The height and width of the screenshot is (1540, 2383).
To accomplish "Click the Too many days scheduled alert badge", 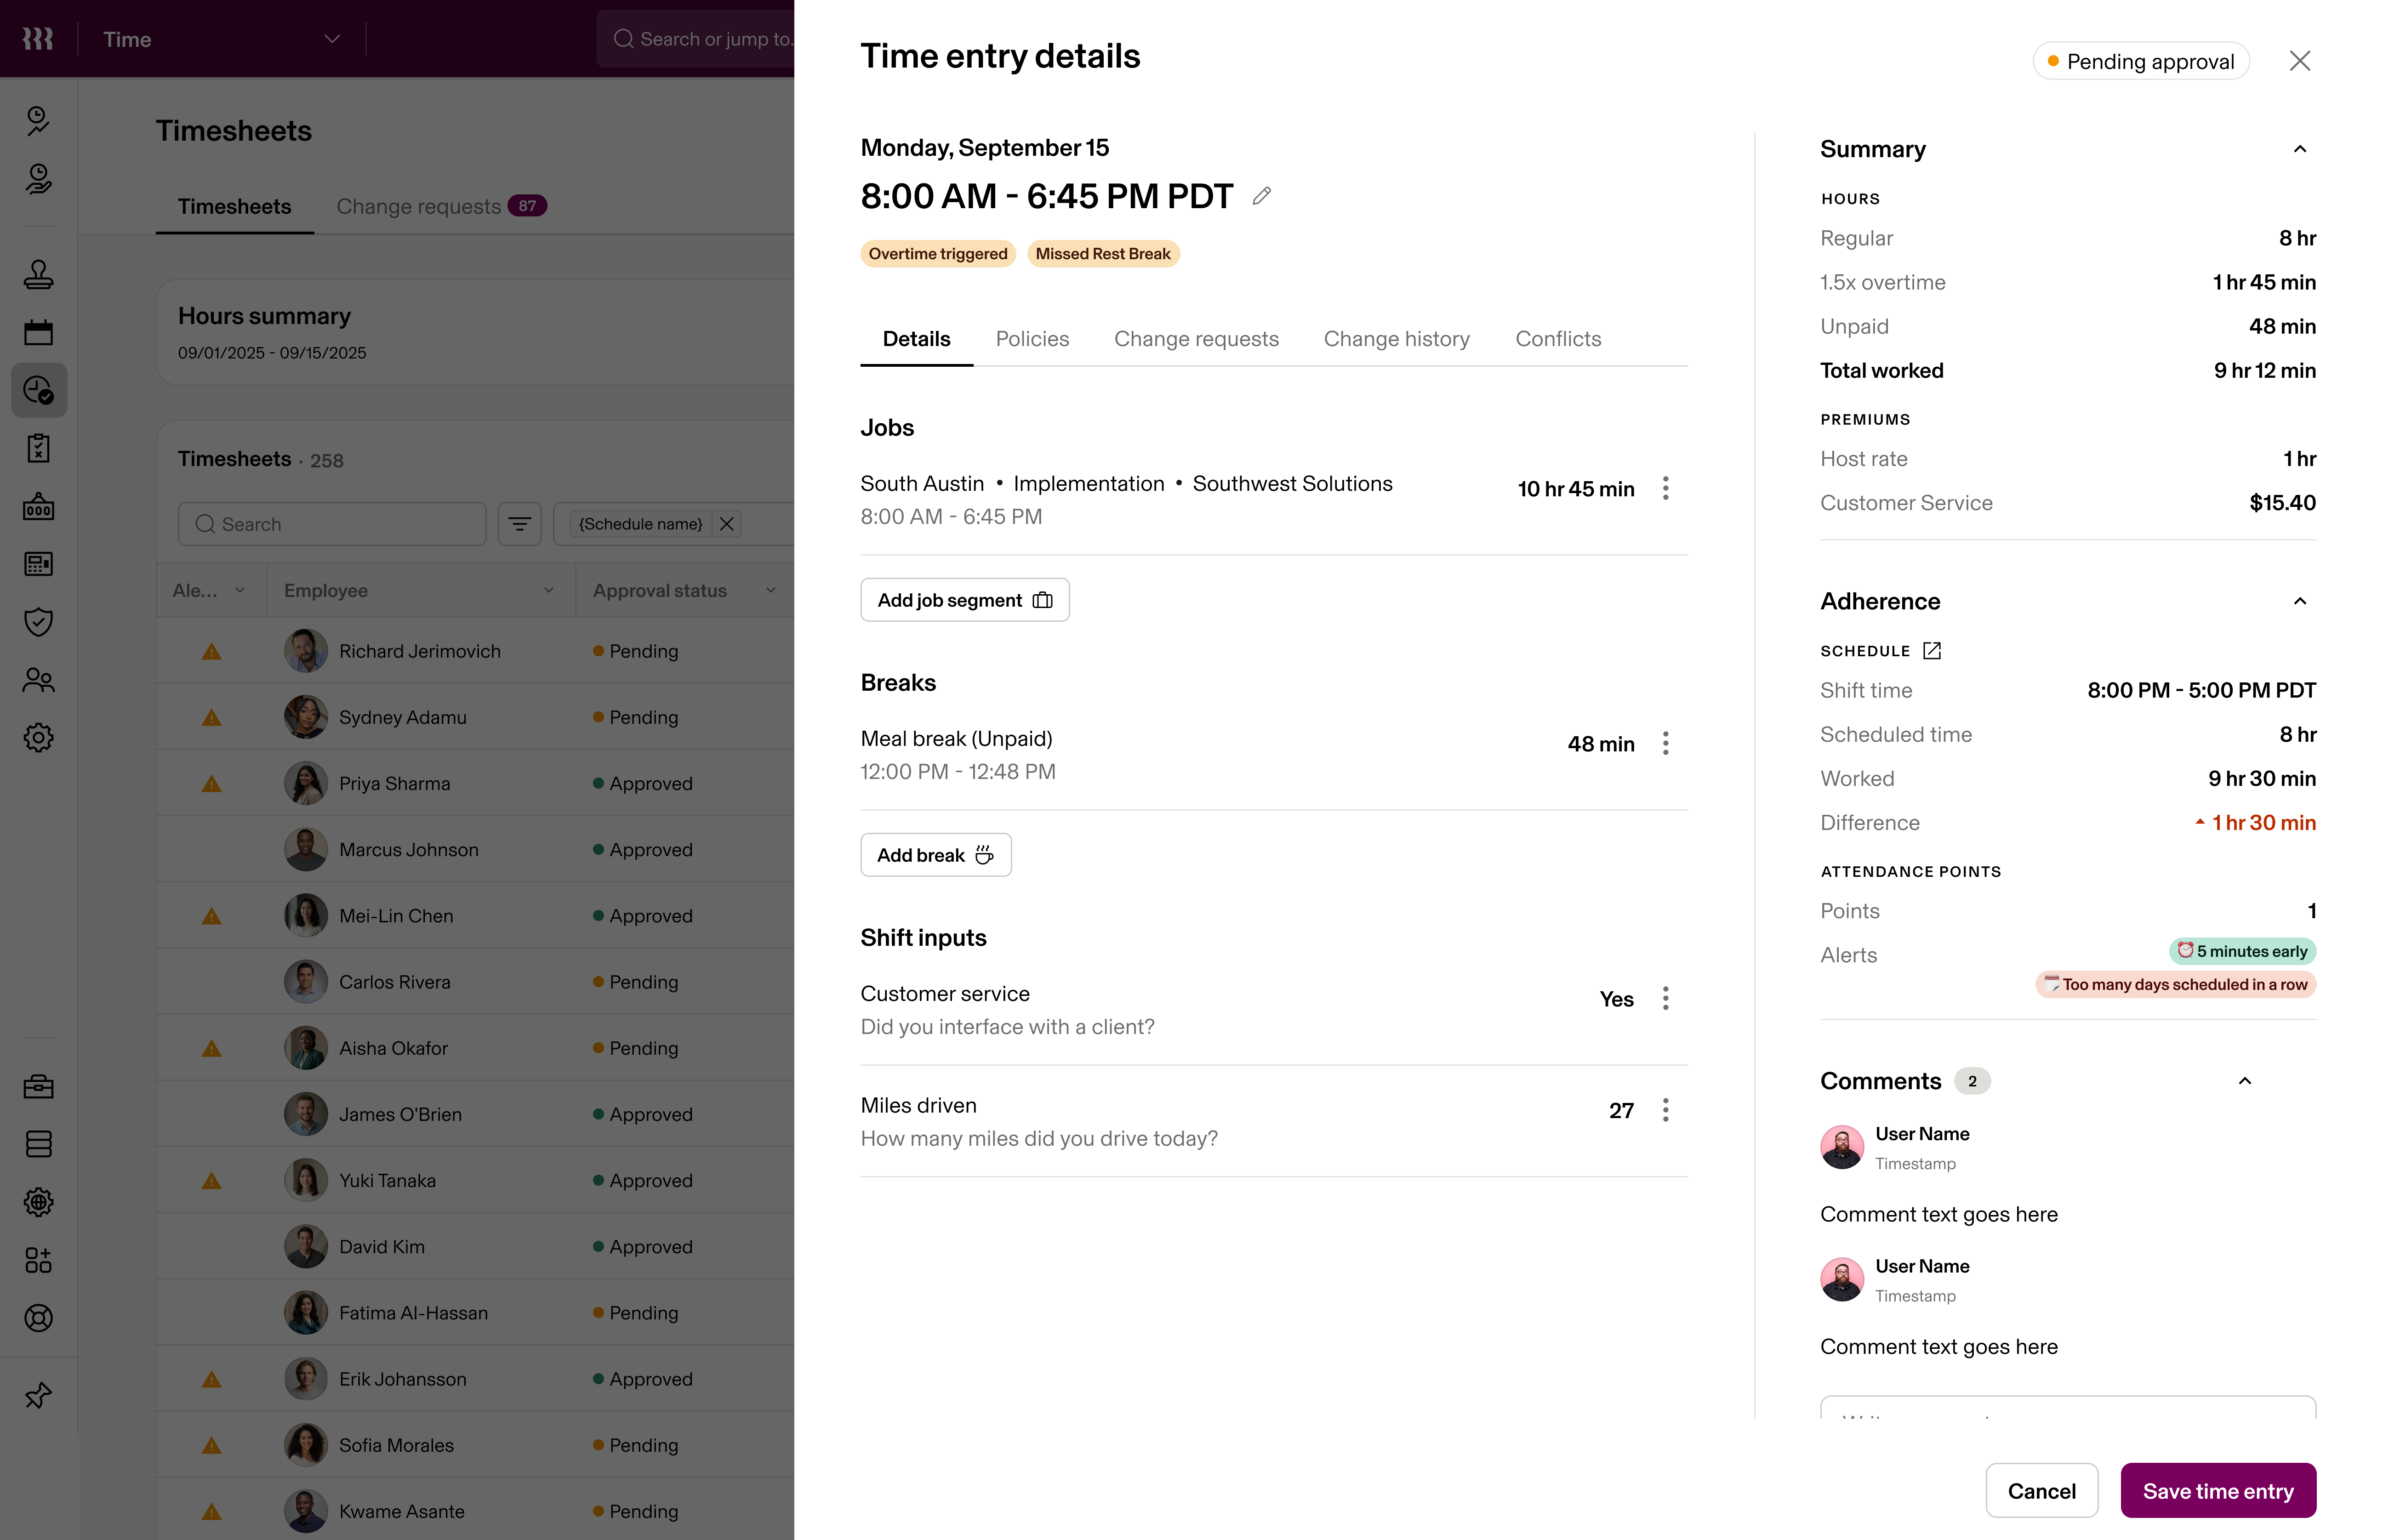I will pyautogui.click(x=2175, y=985).
